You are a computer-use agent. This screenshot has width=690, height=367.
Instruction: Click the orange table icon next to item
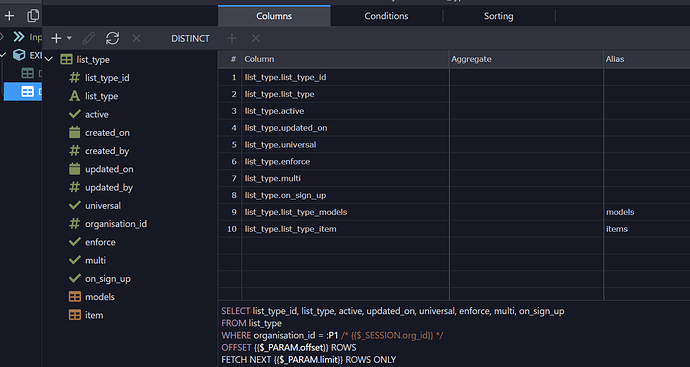pos(75,315)
